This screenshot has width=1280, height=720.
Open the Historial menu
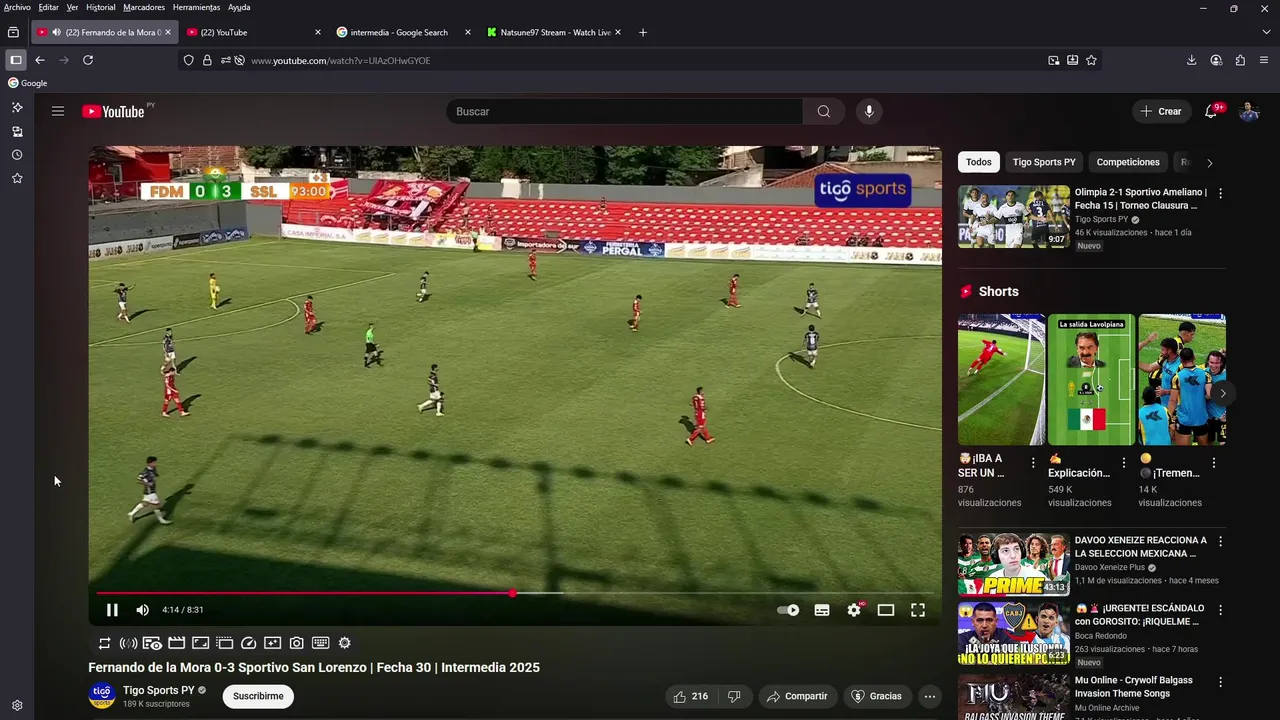[x=101, y=7]
